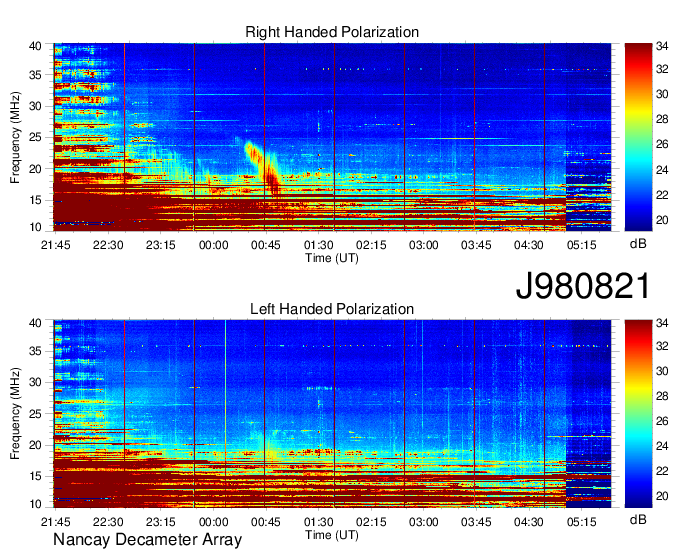Screen dimensions: 680x552
Task: Click 22:30 tick on Left Handed time axis
Action: tap(108, 522)
